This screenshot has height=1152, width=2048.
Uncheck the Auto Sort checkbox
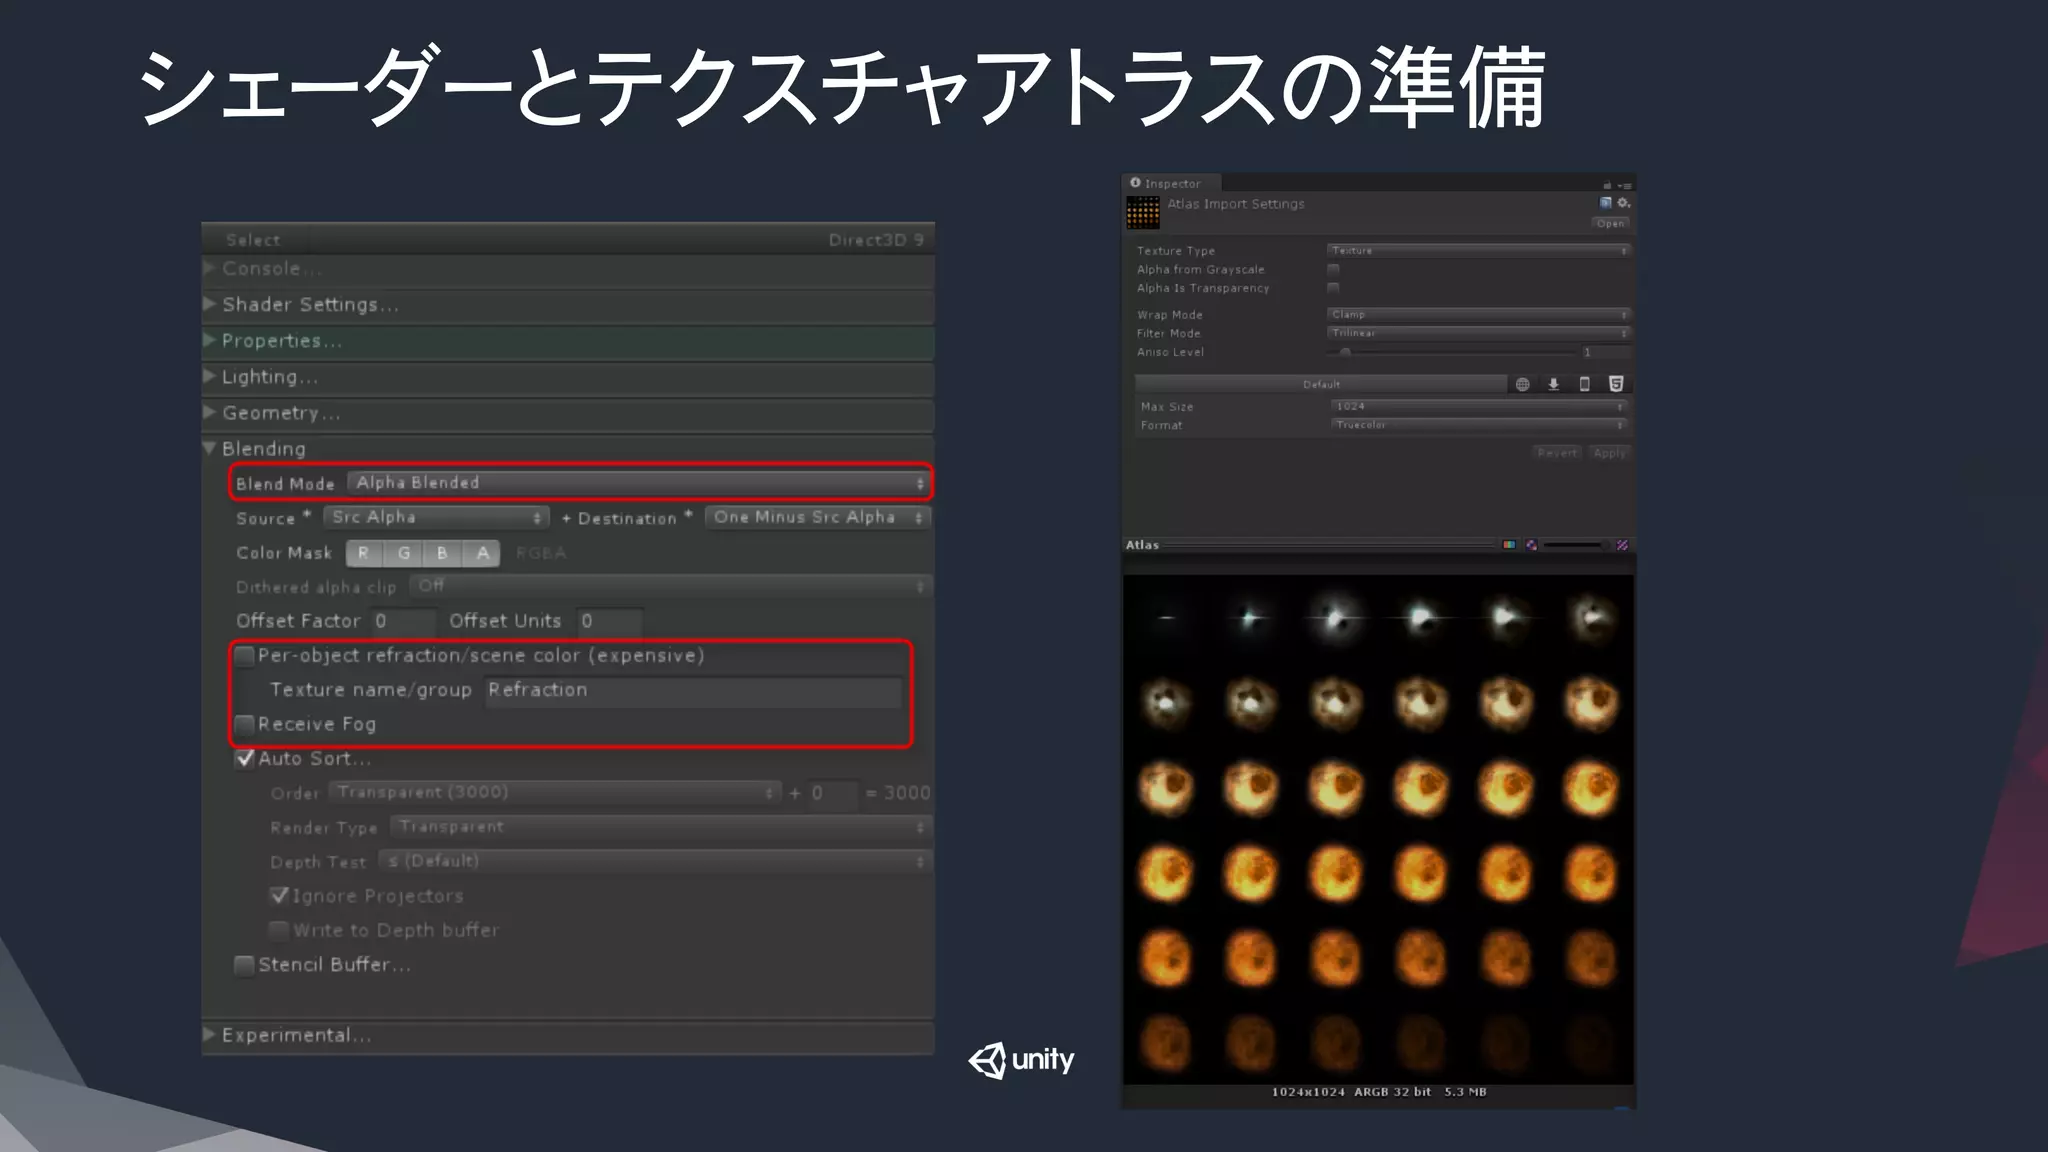click(x=245, y=758)
